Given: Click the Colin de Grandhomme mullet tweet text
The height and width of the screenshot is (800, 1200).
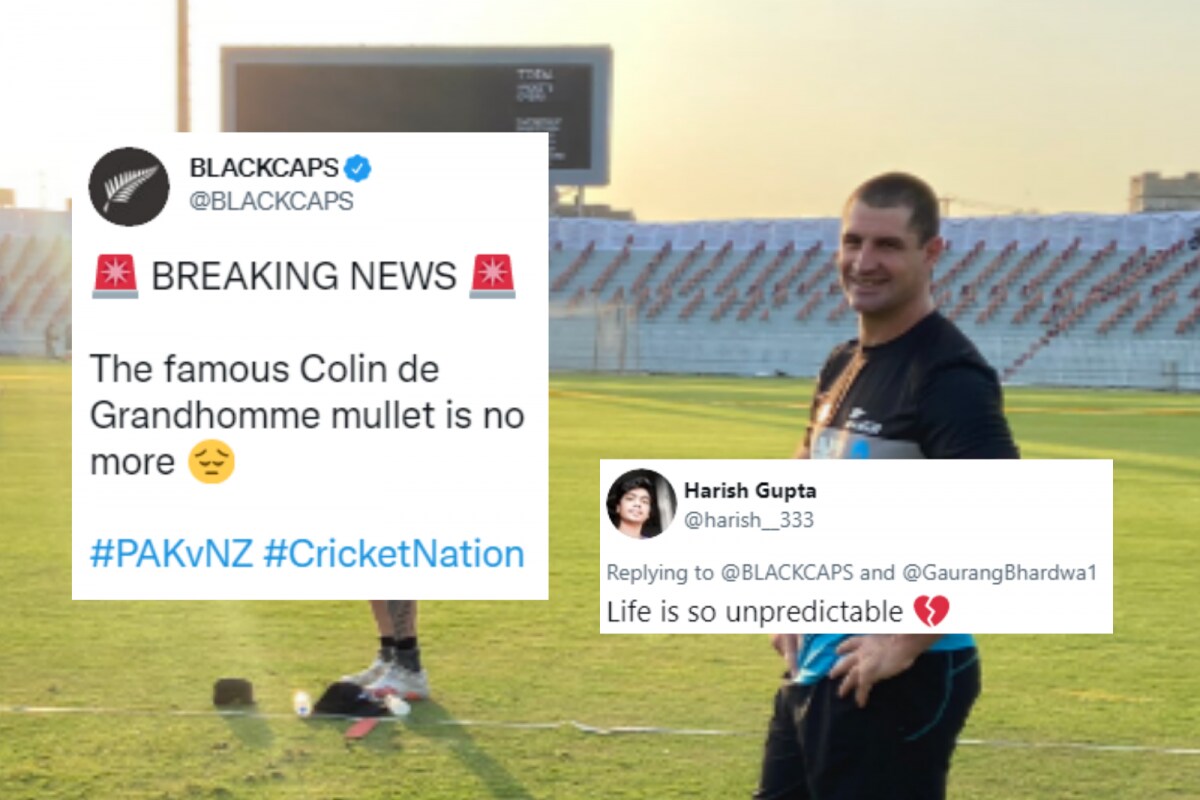Looking at the screenshot, I should tap(307, 415).
